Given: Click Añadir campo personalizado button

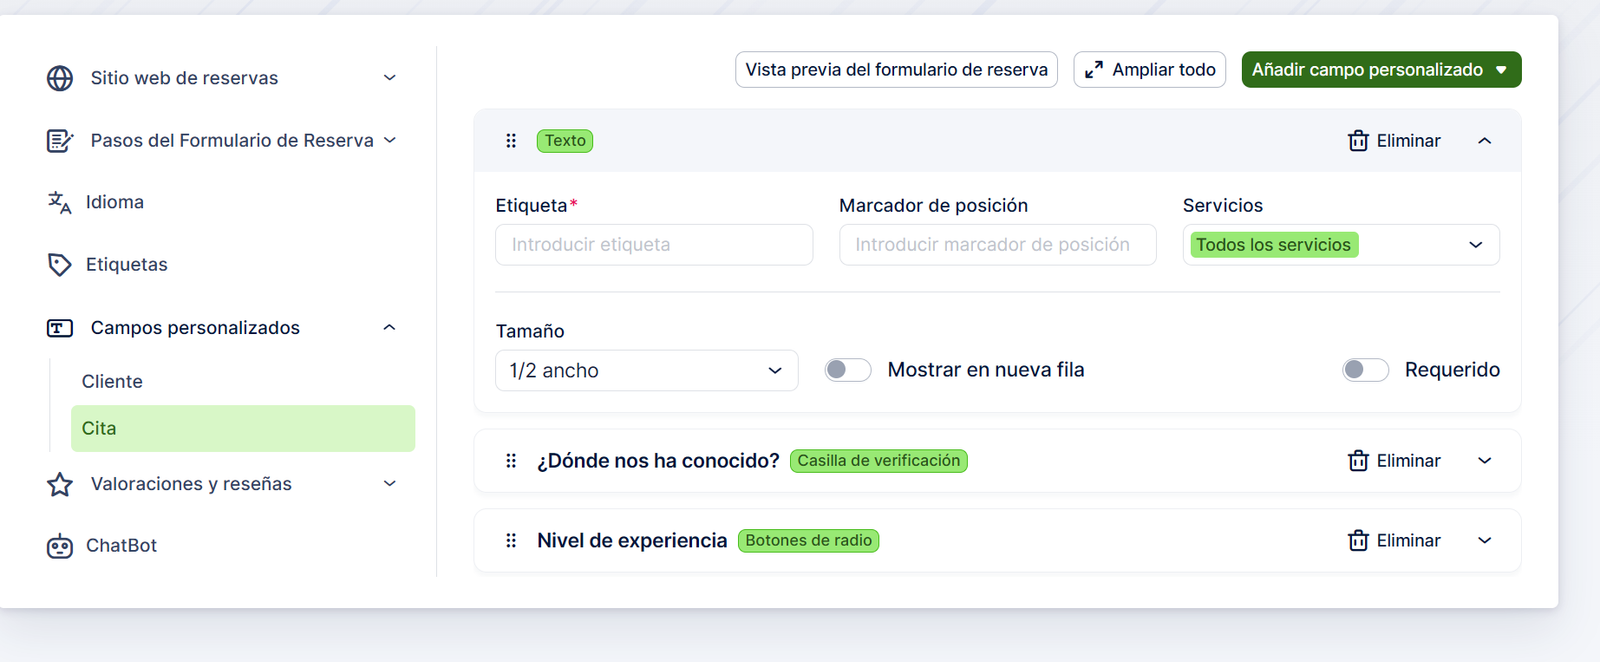Looking at the screenshot, I should pyautogui.click(x=1380, y=70).
